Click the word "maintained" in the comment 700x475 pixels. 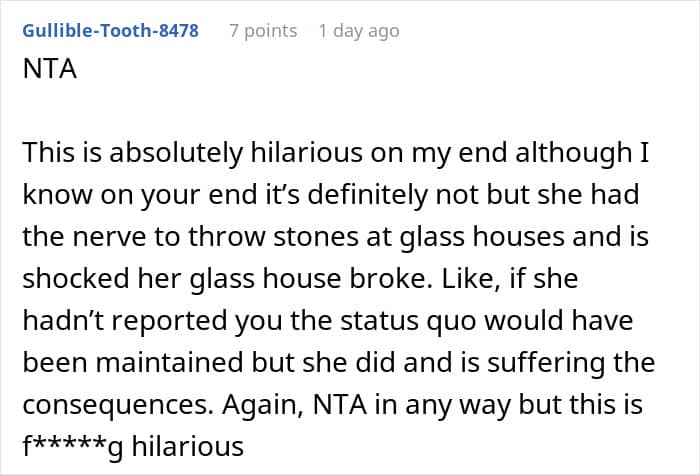170,362
